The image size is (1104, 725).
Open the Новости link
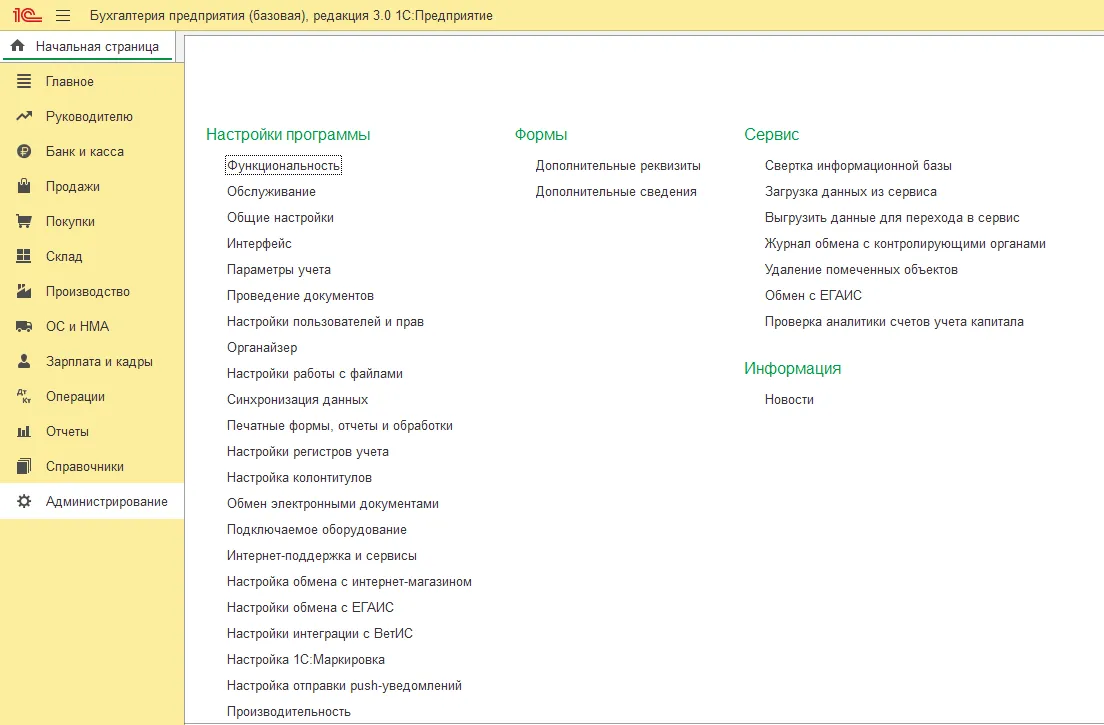789,400
